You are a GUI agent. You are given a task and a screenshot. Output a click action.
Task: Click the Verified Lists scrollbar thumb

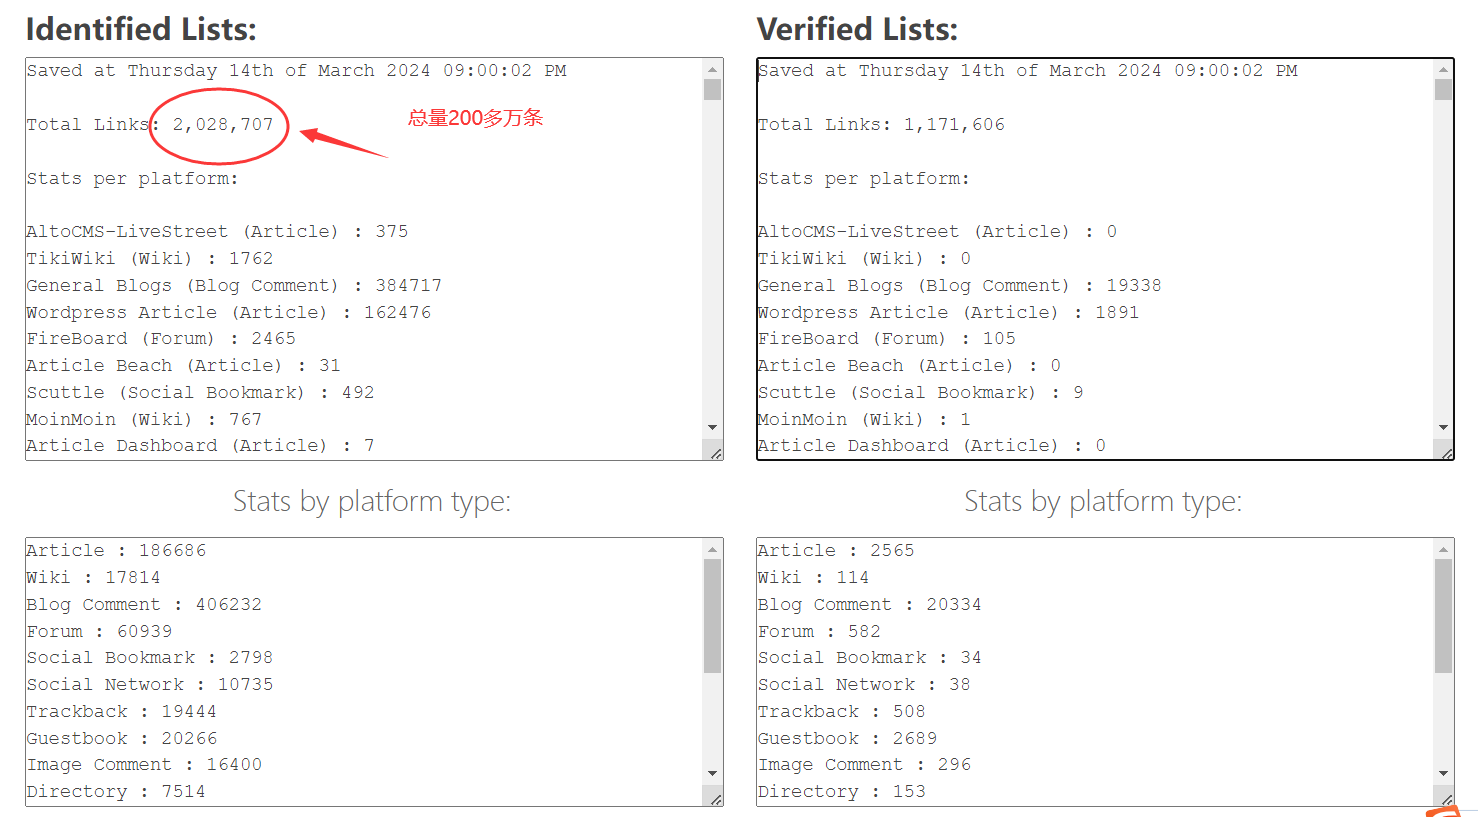coord(1443,90)
